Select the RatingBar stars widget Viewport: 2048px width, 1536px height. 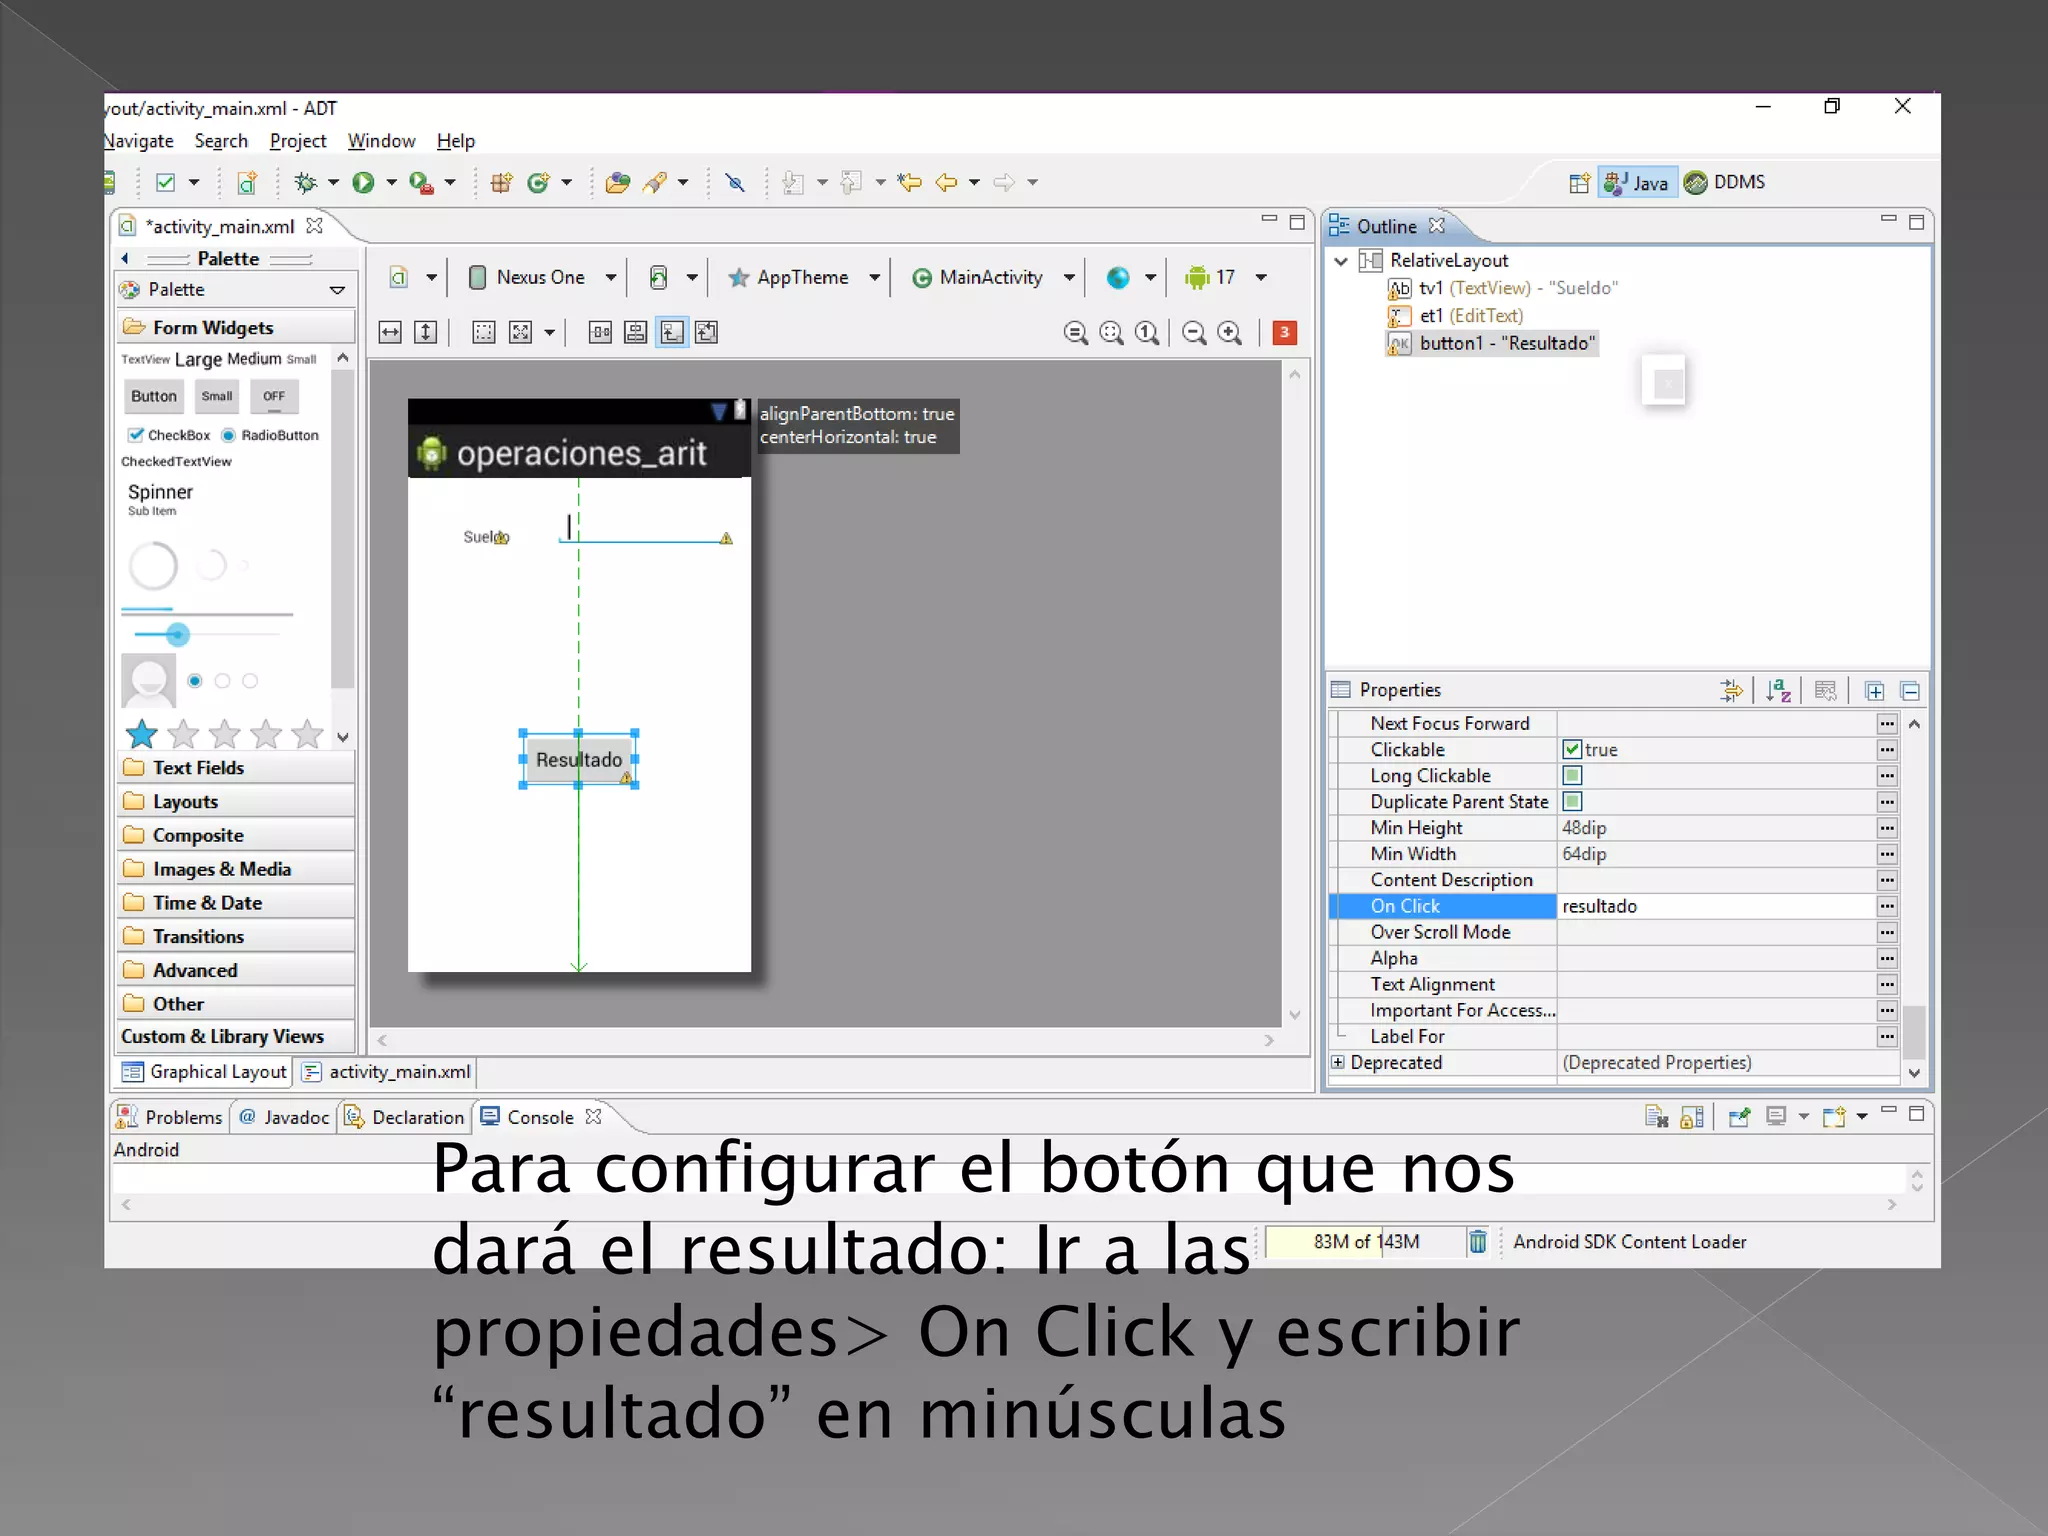[x=224, y=734]
